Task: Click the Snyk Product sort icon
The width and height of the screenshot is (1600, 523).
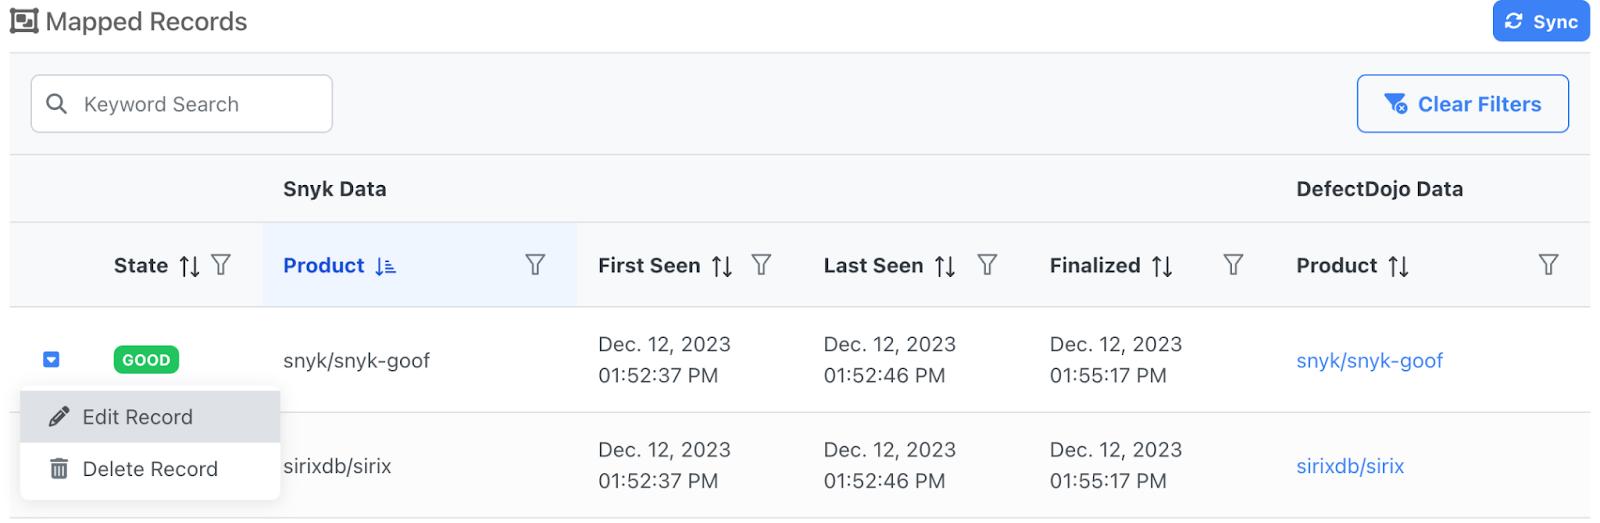Action: coord(385,266)
